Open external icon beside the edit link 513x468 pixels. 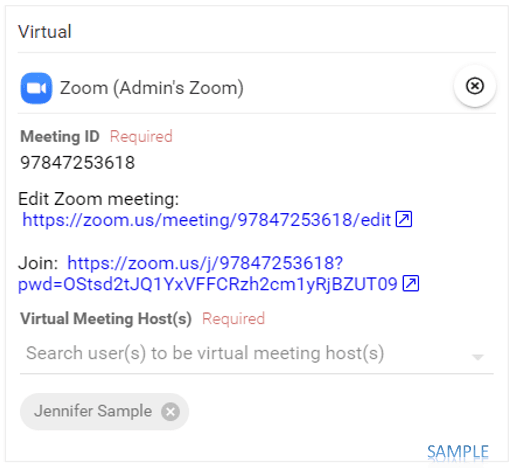[404, 219]
